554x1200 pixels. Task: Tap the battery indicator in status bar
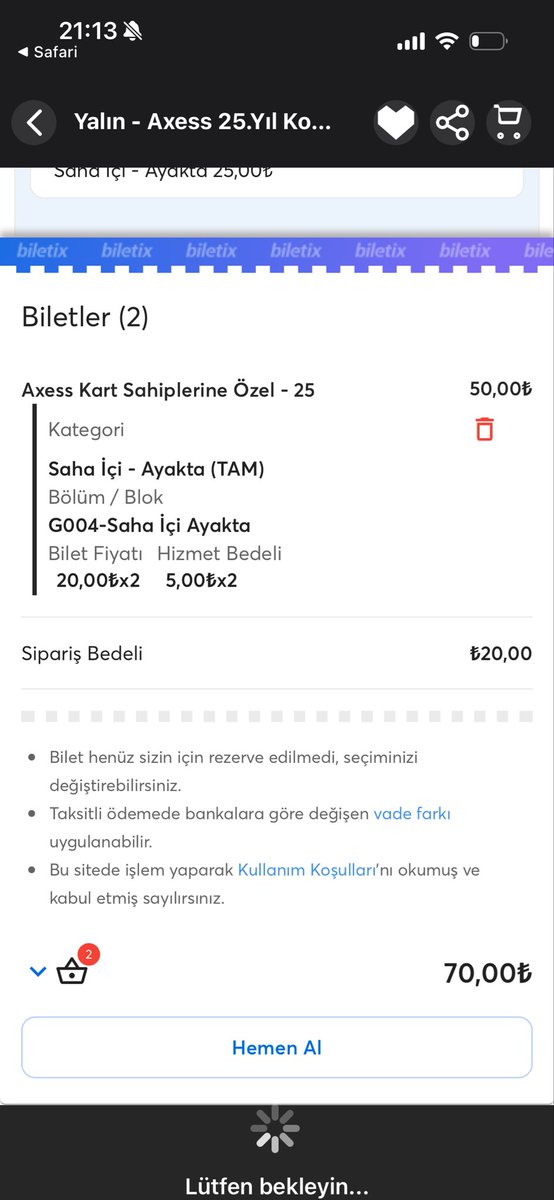tap(489, 42)
